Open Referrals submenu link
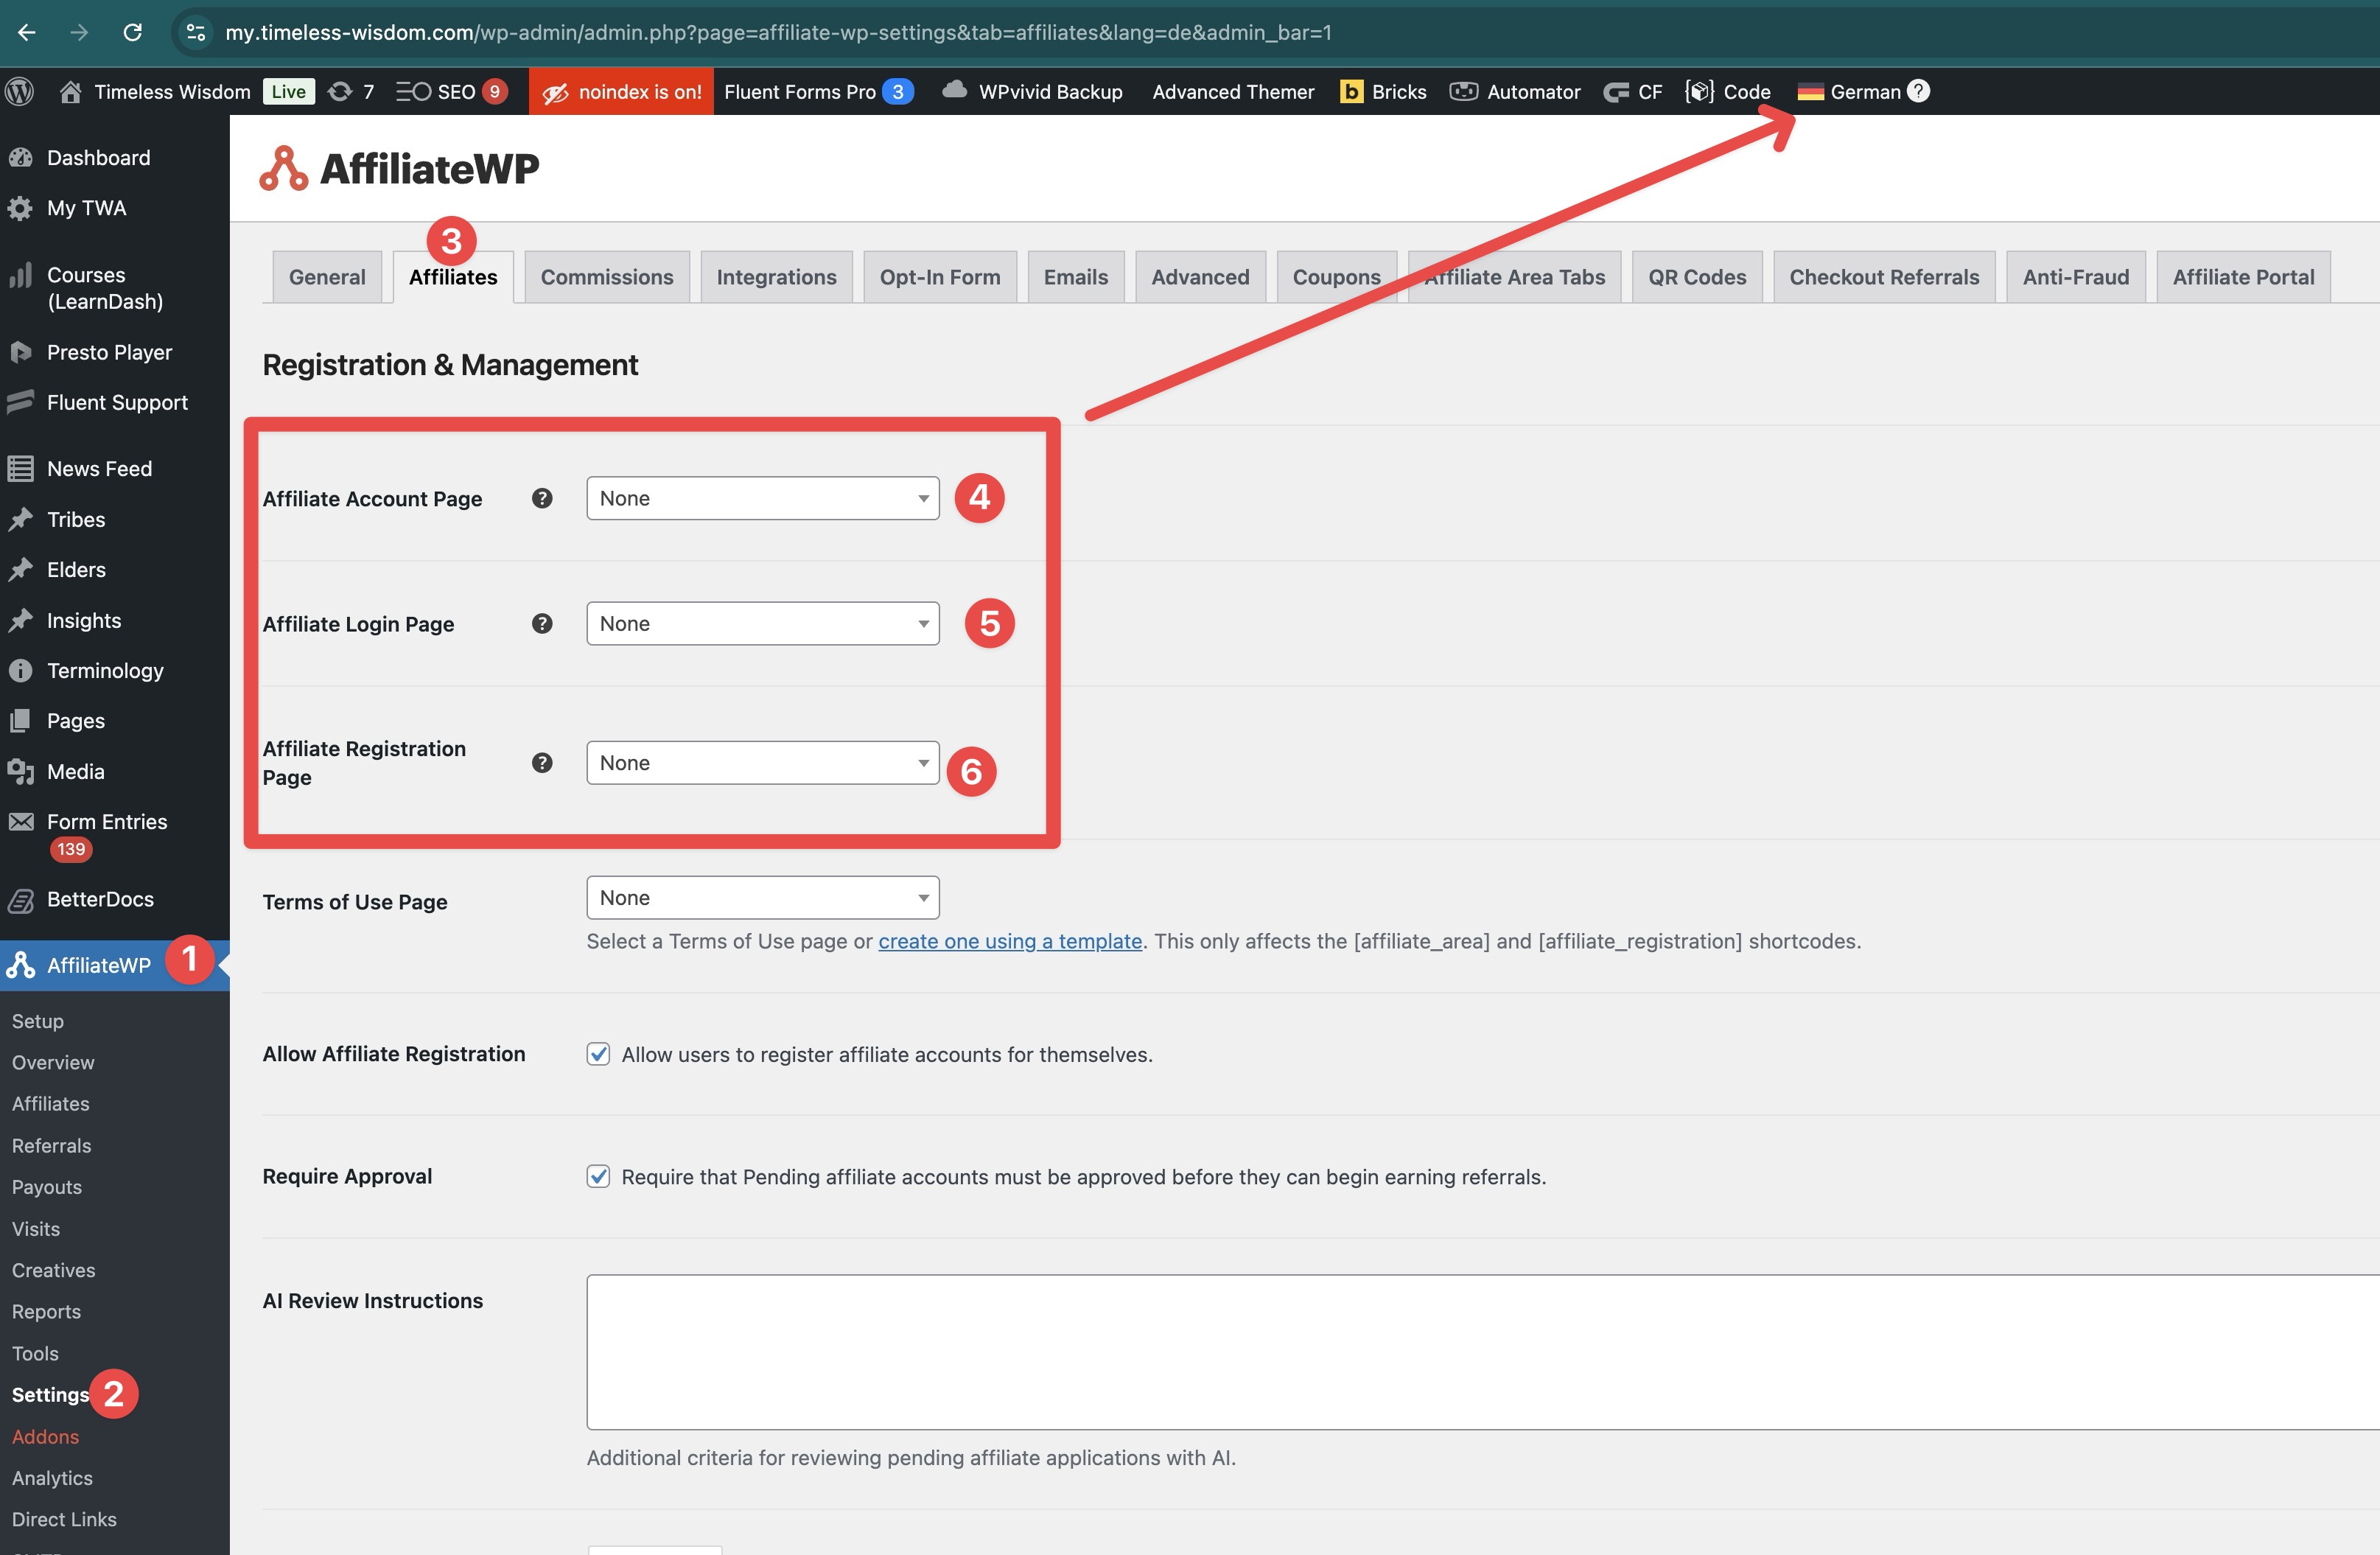The height and width of the screenshot is (1555, 2380). point(51,1146)
